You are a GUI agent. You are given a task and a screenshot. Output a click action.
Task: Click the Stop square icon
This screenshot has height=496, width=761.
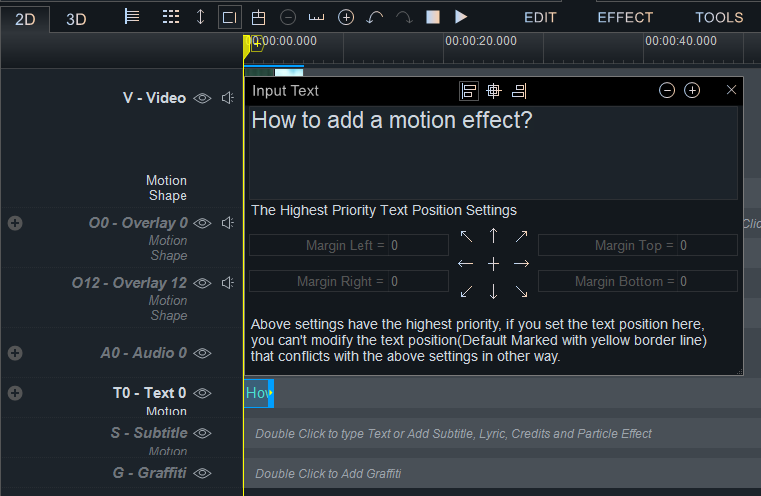click(433, 17)
